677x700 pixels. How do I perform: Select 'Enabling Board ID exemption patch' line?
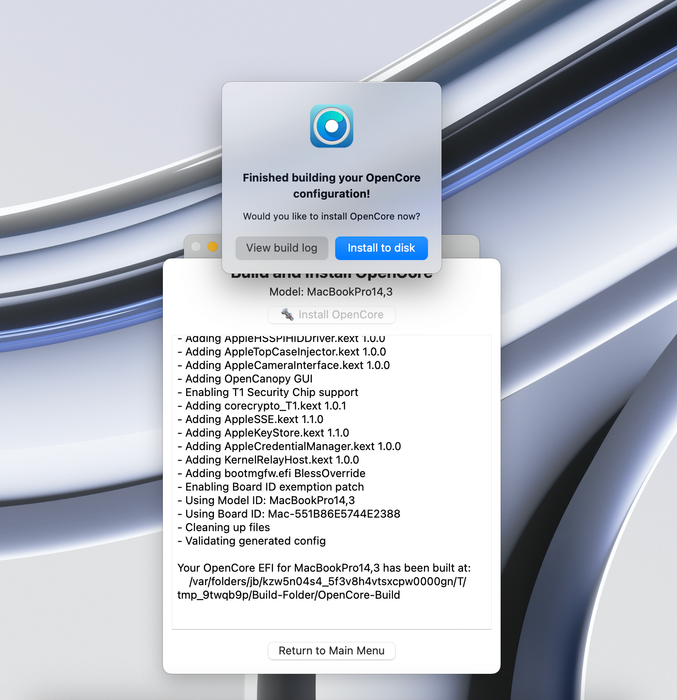click(x=271, y=487)
